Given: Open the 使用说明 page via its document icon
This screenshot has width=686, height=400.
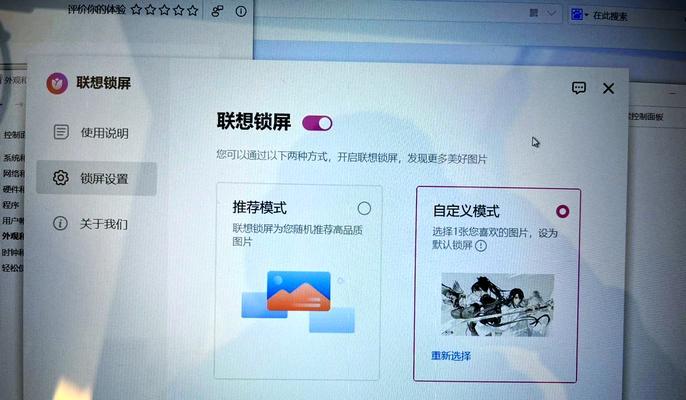Looking at the screenshot, I should 61,132.
